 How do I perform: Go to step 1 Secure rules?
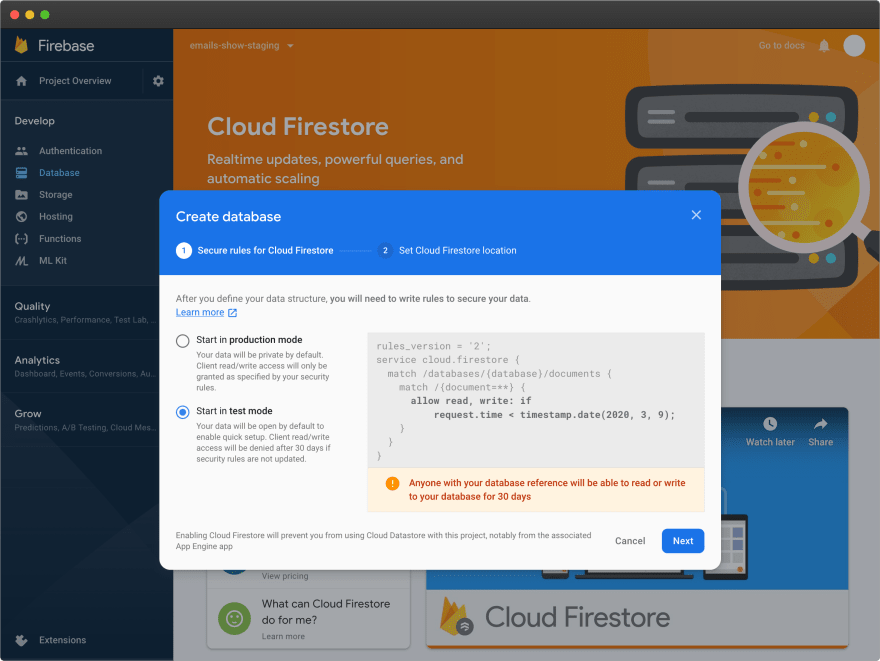coord(255,250)
